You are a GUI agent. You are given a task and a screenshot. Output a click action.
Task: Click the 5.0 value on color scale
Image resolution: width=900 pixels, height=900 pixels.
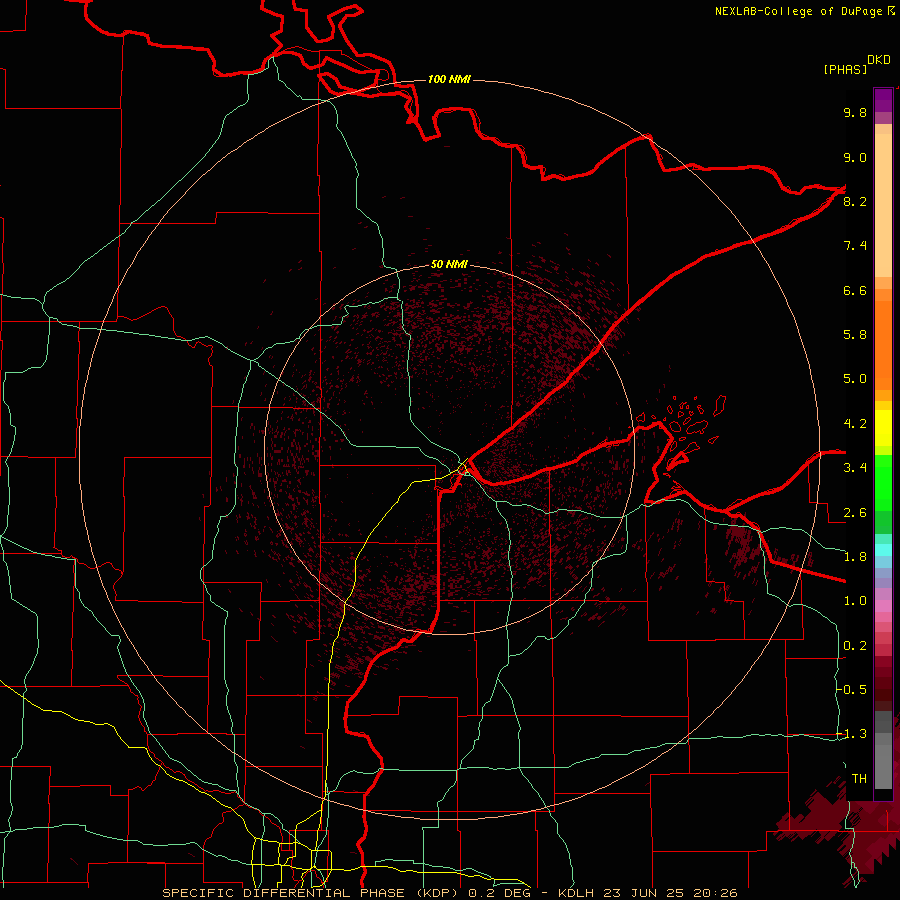(x=855, y=379)
